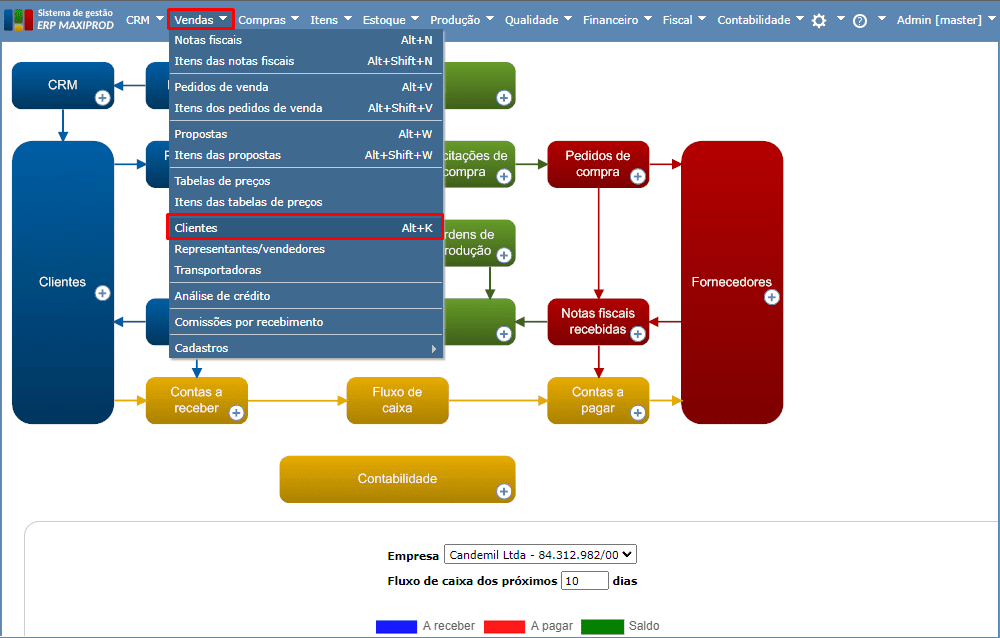
Task: Open the settings gear icon
Action: click(x=819, y=21)
